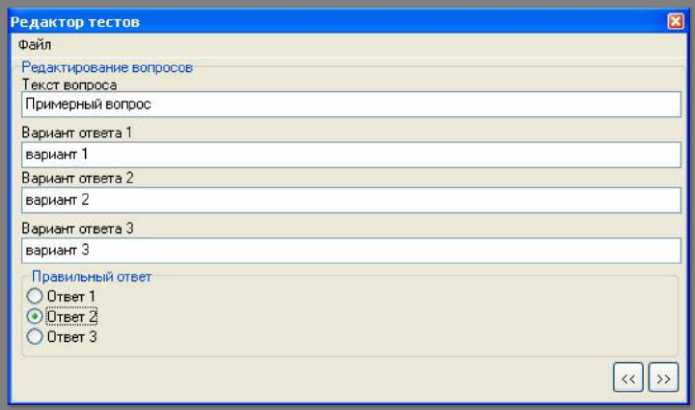Click the Редактор тестов title bar
The height and width of the screenshot is (410, 695).
(x=337, y=21)
